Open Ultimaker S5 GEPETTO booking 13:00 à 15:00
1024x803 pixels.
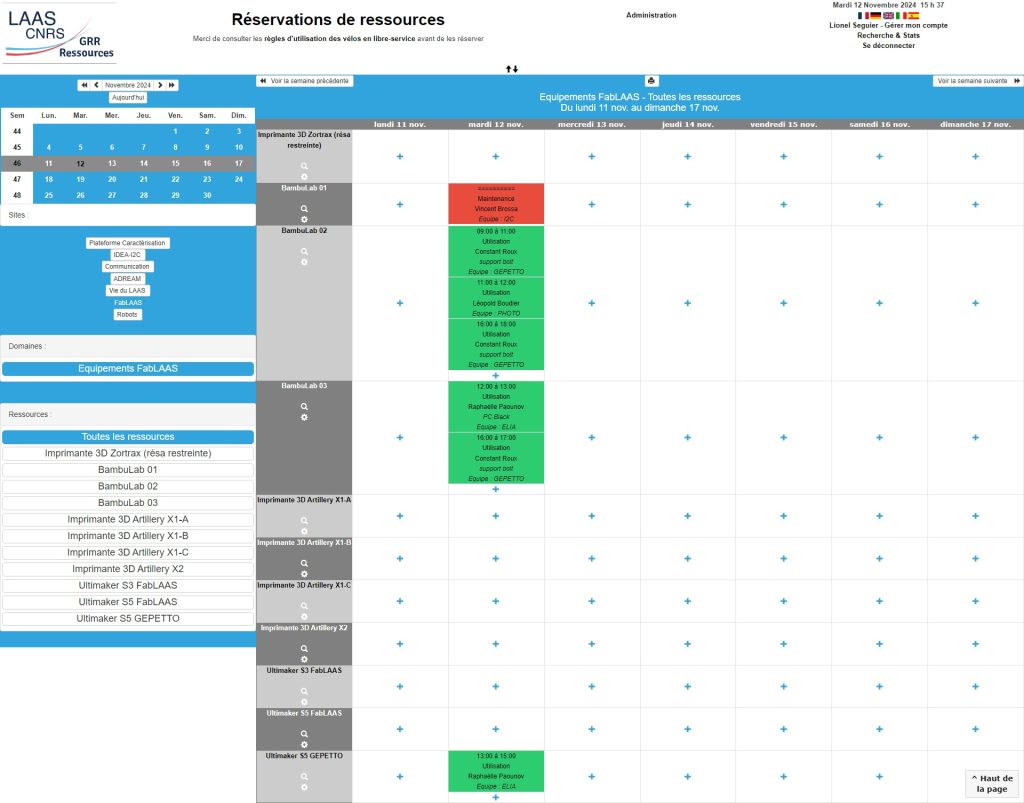[496, 771]
